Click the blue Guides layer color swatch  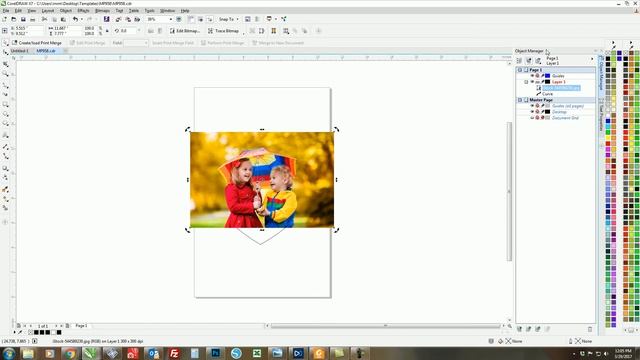tap(548, 76)
